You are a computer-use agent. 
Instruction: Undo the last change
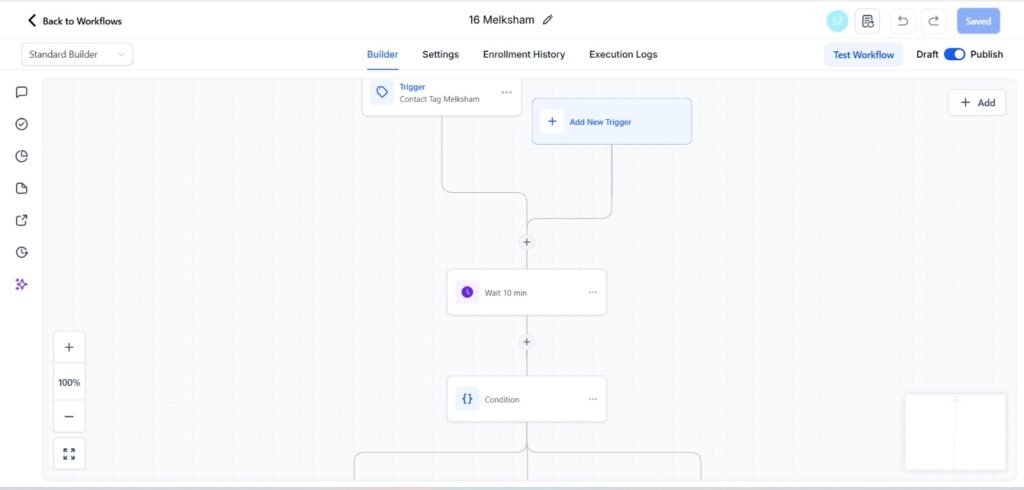(903, 21)
